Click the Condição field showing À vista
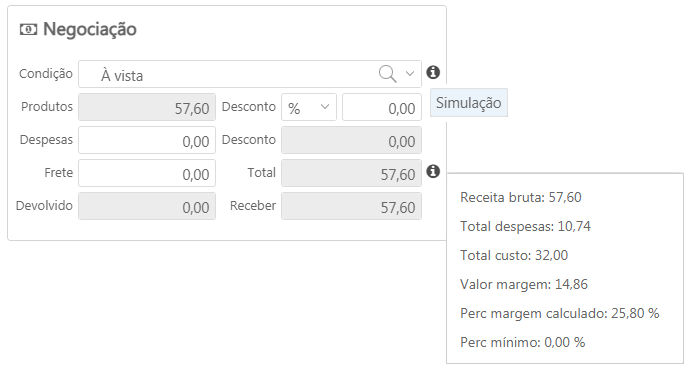 [250, 74]
